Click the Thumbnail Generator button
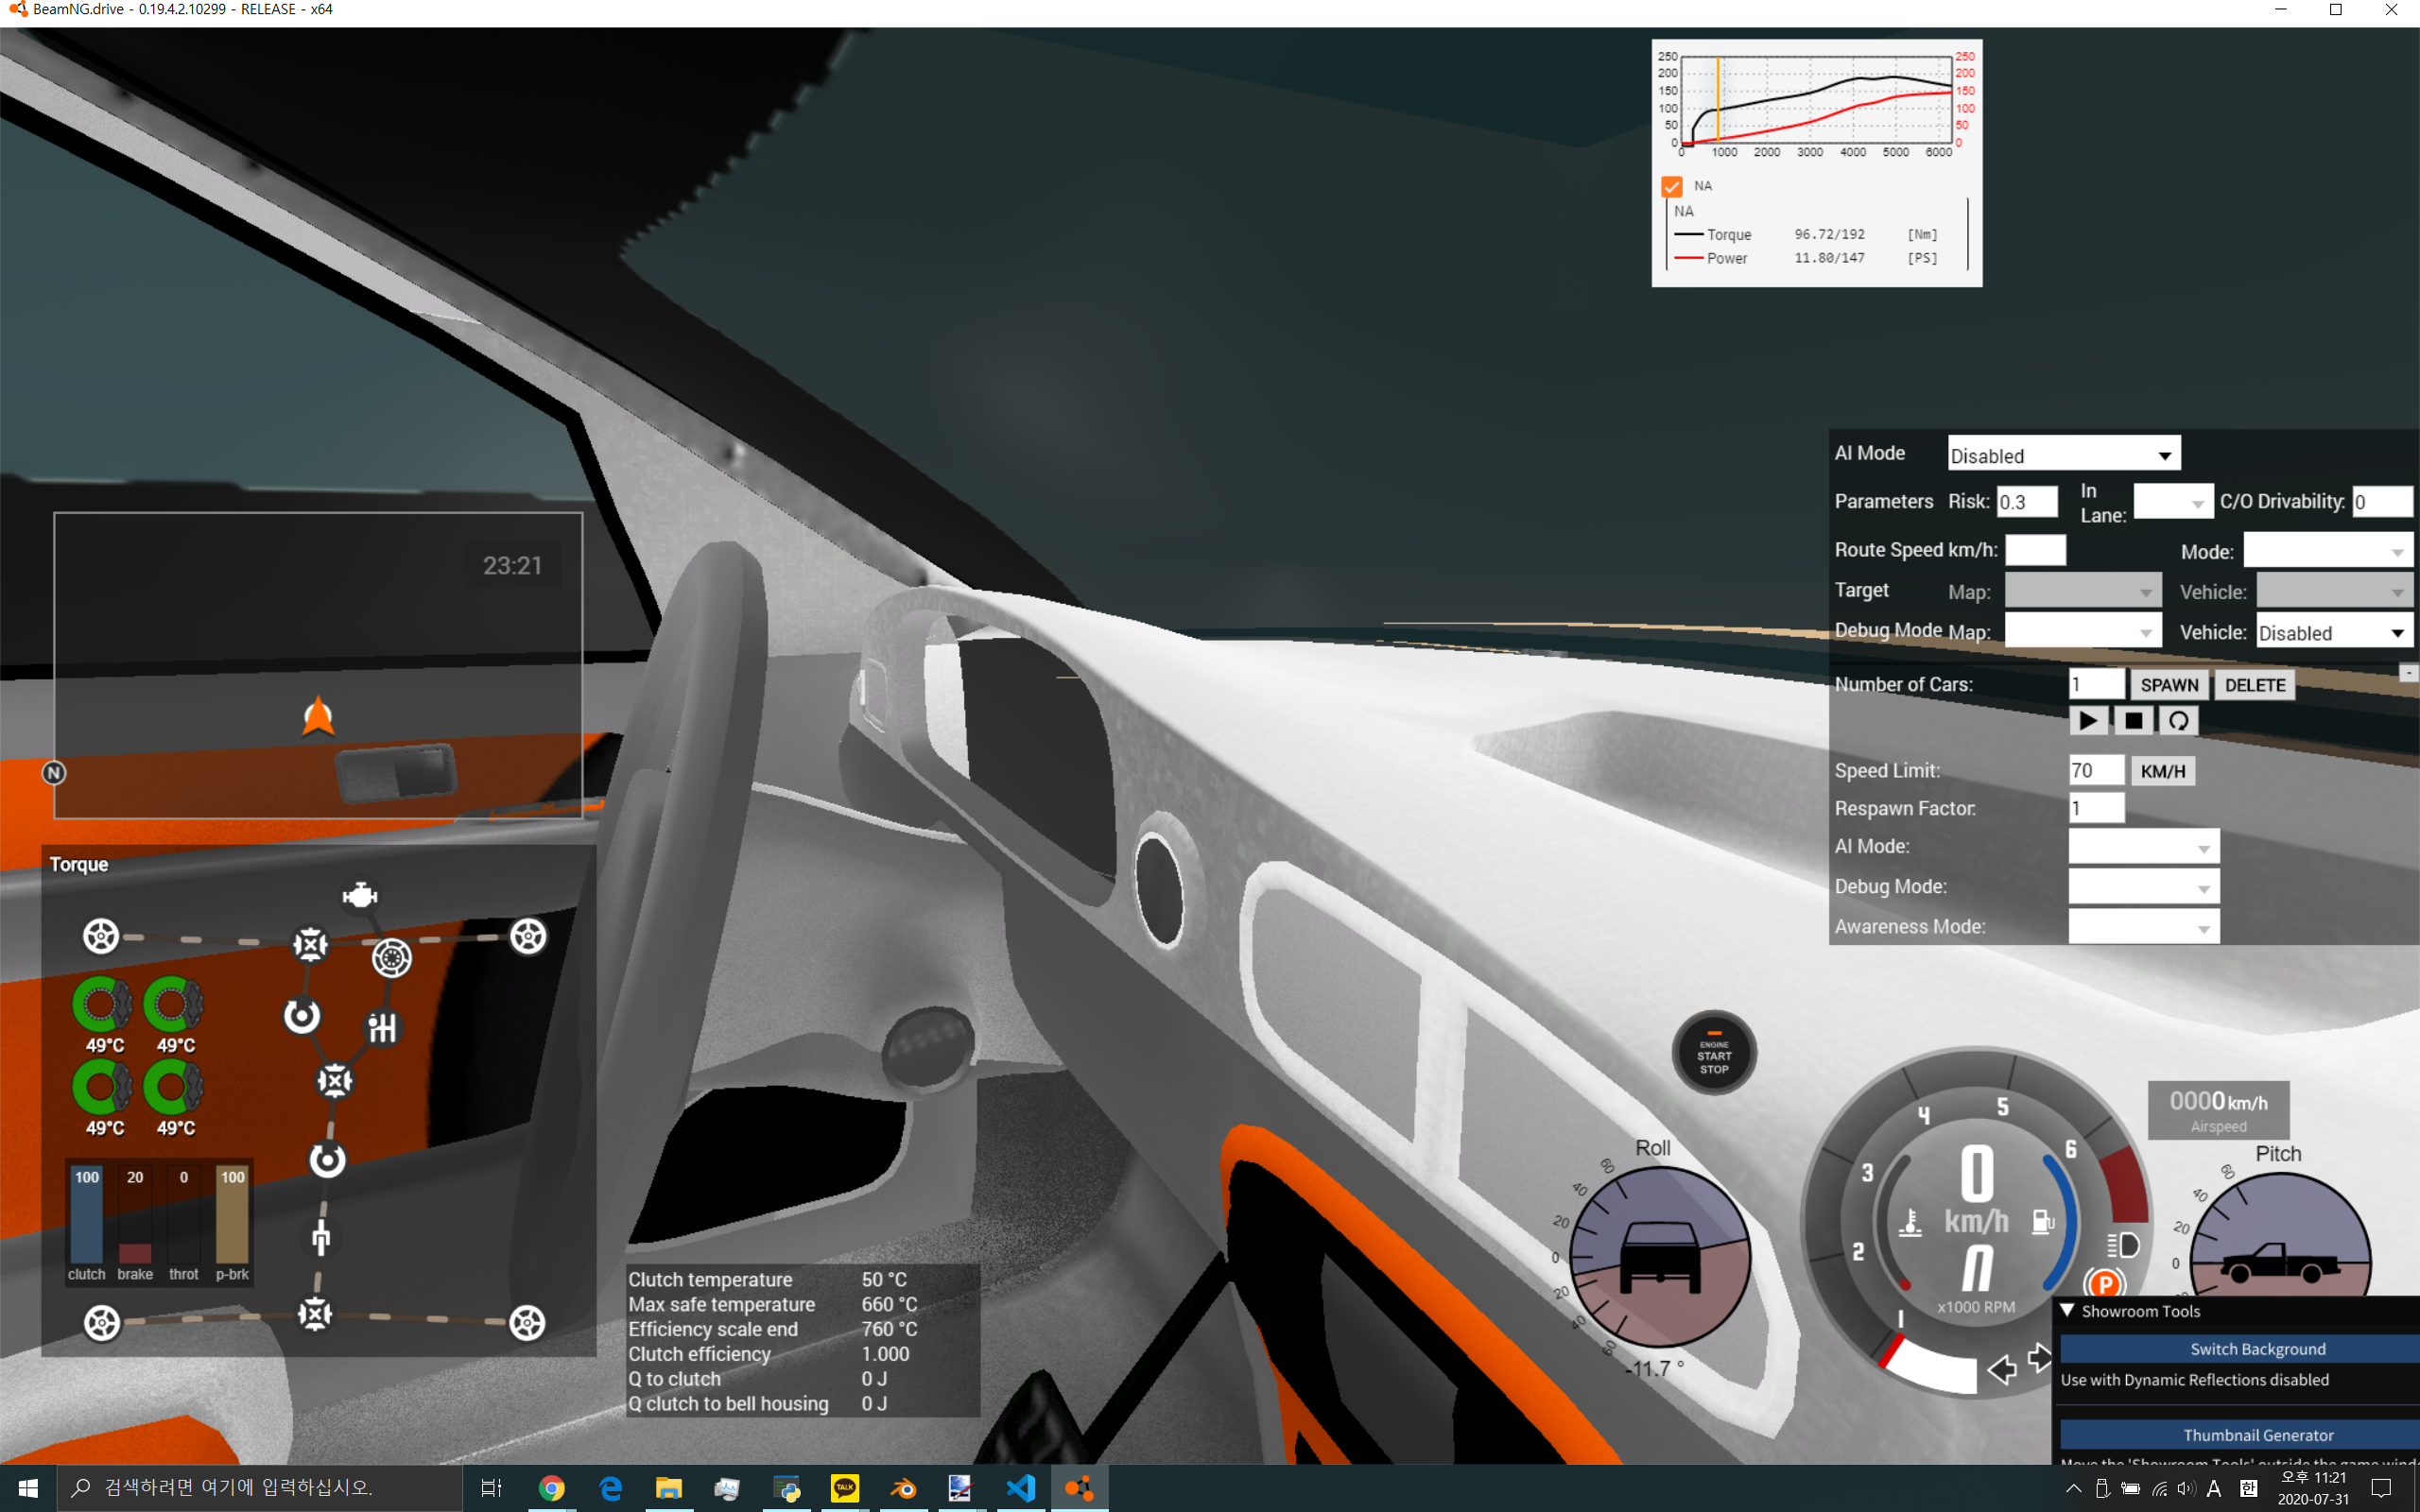The width and height of the screenshot is (2420, 1512). pos(2239,1435)
